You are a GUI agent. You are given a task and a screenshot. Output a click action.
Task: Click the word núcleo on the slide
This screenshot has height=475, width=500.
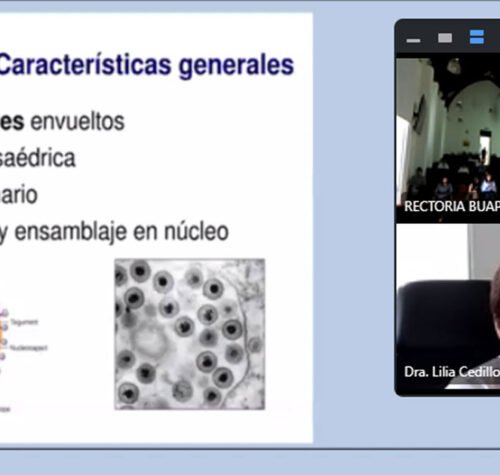pos(196,231)
